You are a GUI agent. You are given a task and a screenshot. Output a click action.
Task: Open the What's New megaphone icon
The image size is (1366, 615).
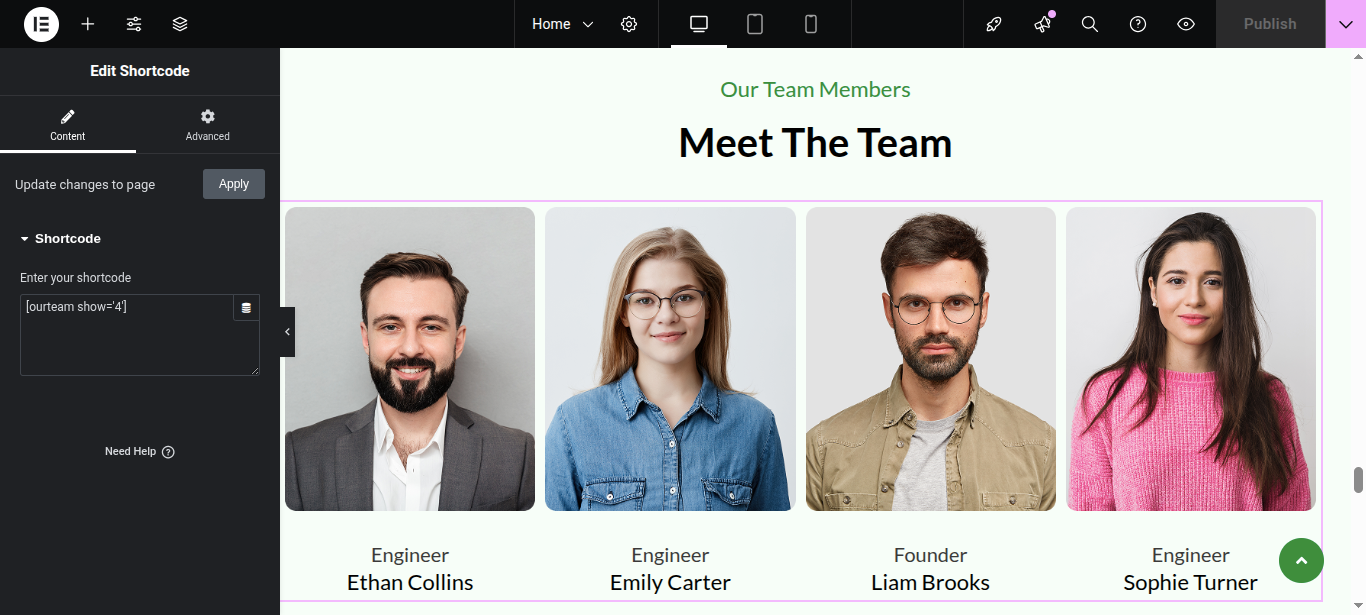1042,24
